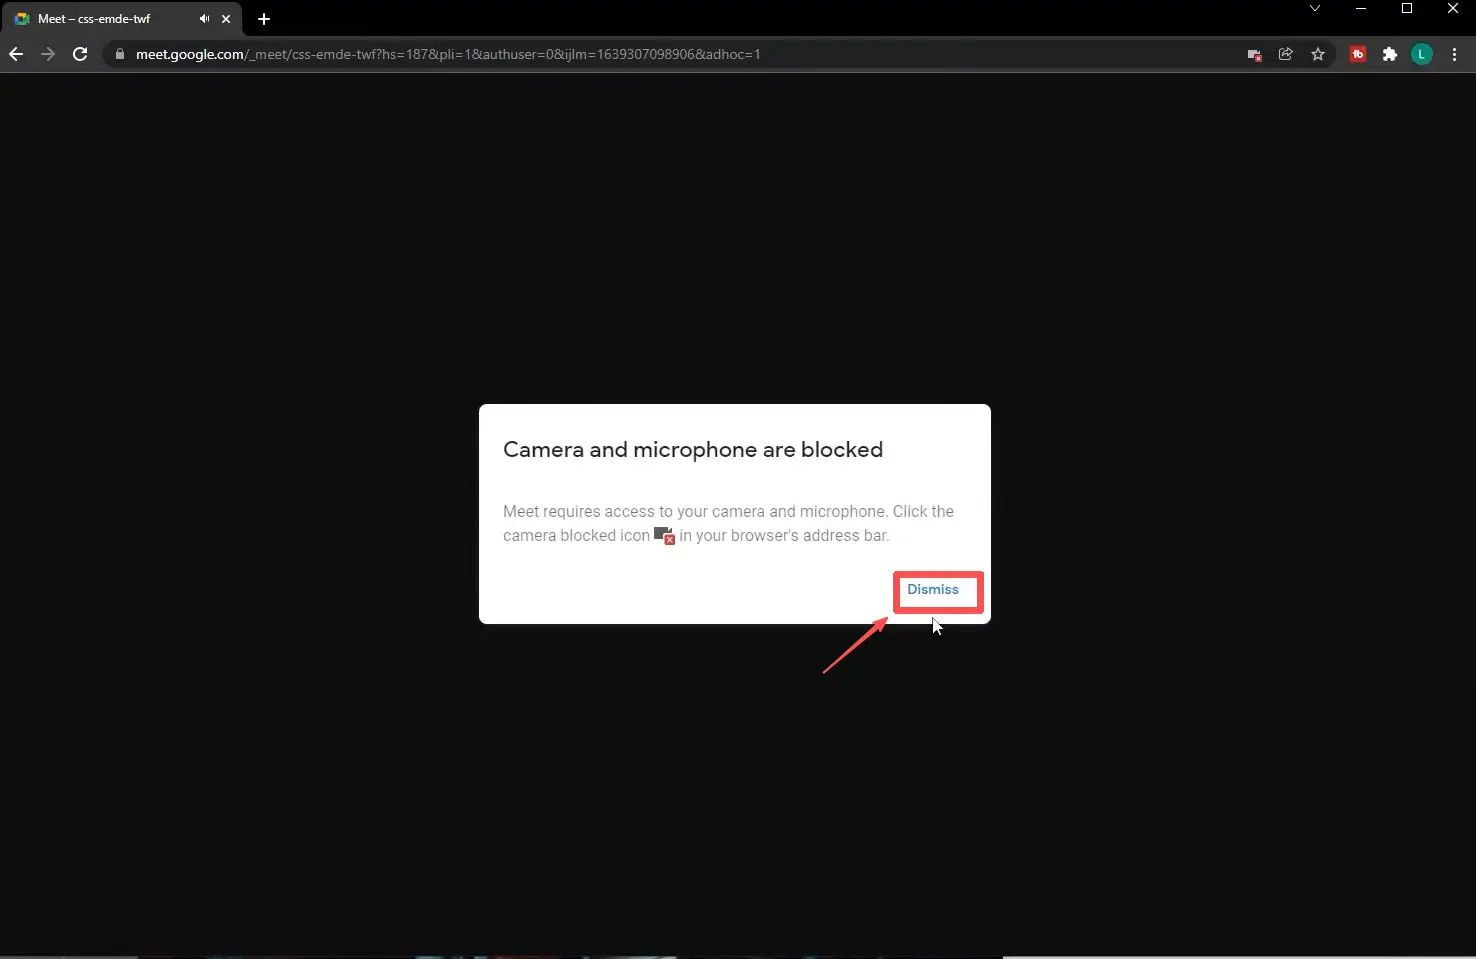Screen dimensions: 1476x959
Task: Mute the tab using the speaker icon
Action: [204, 19]
